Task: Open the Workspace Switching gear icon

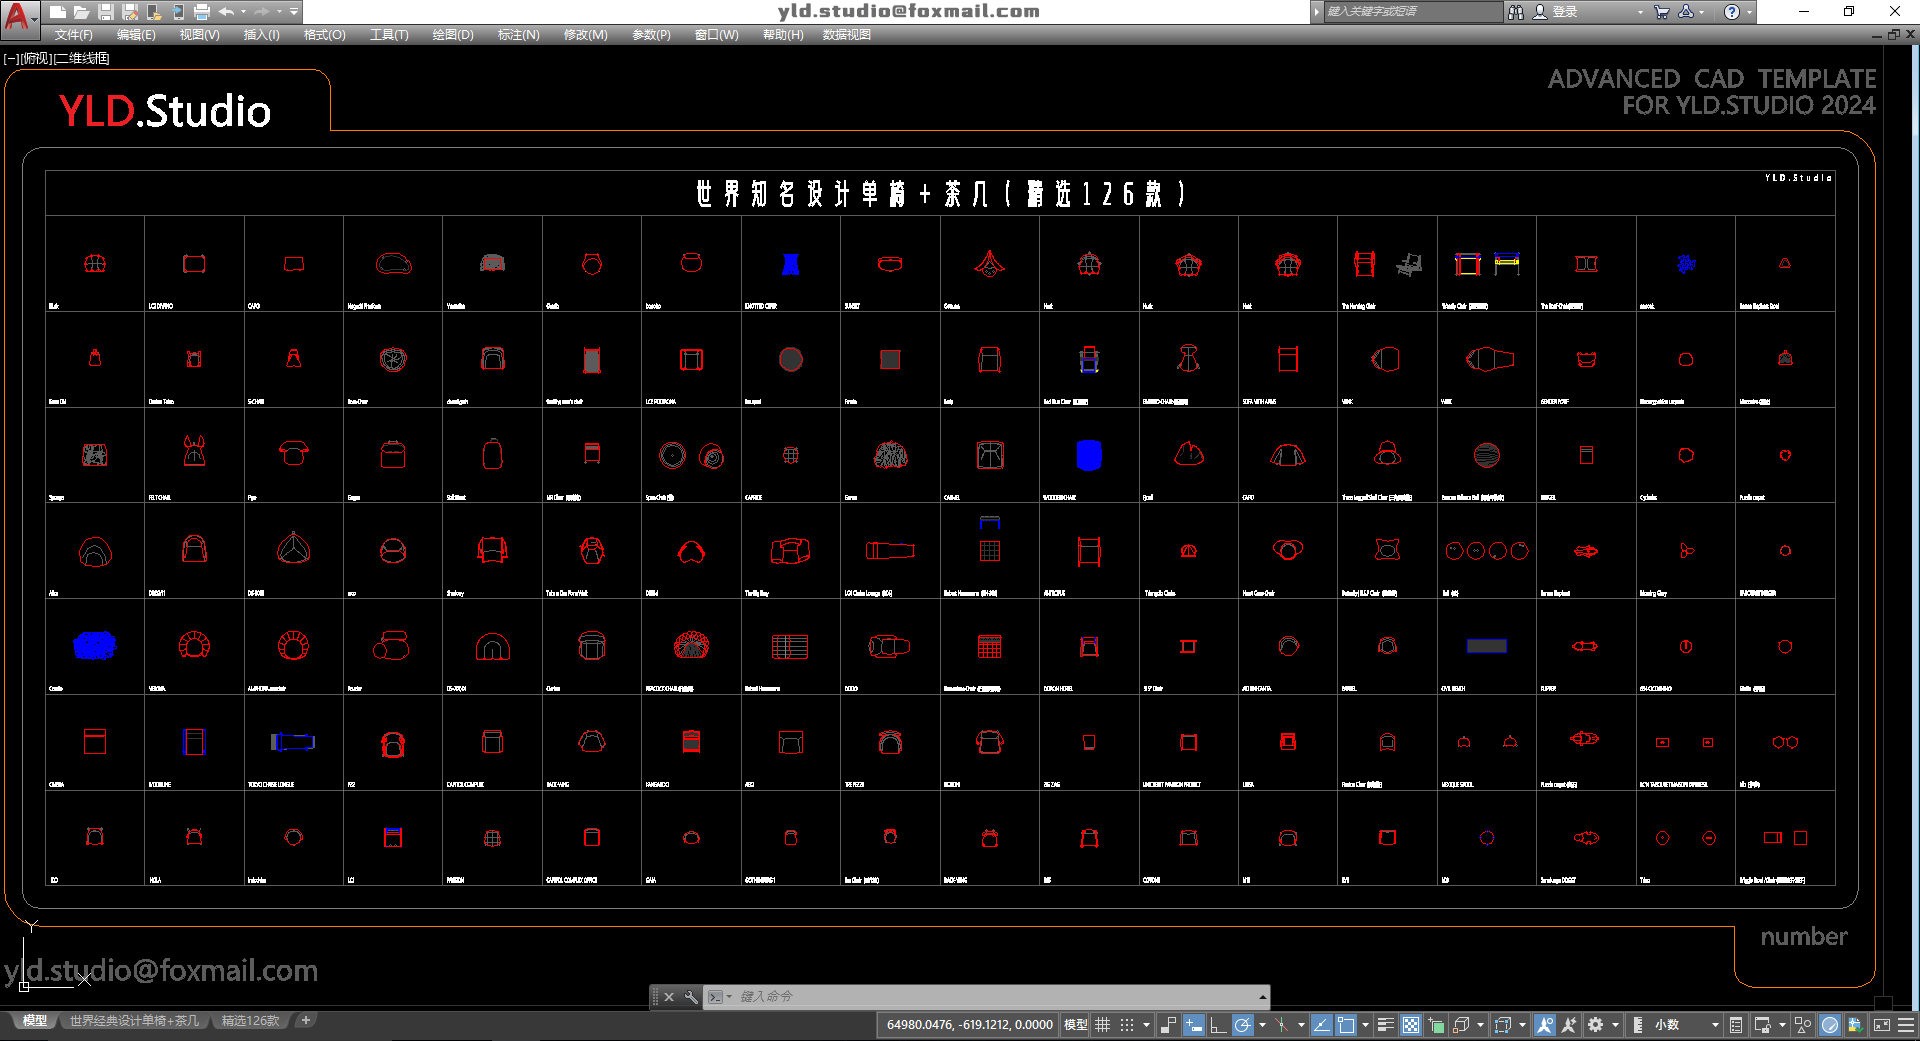Action: [1595, 1025]
